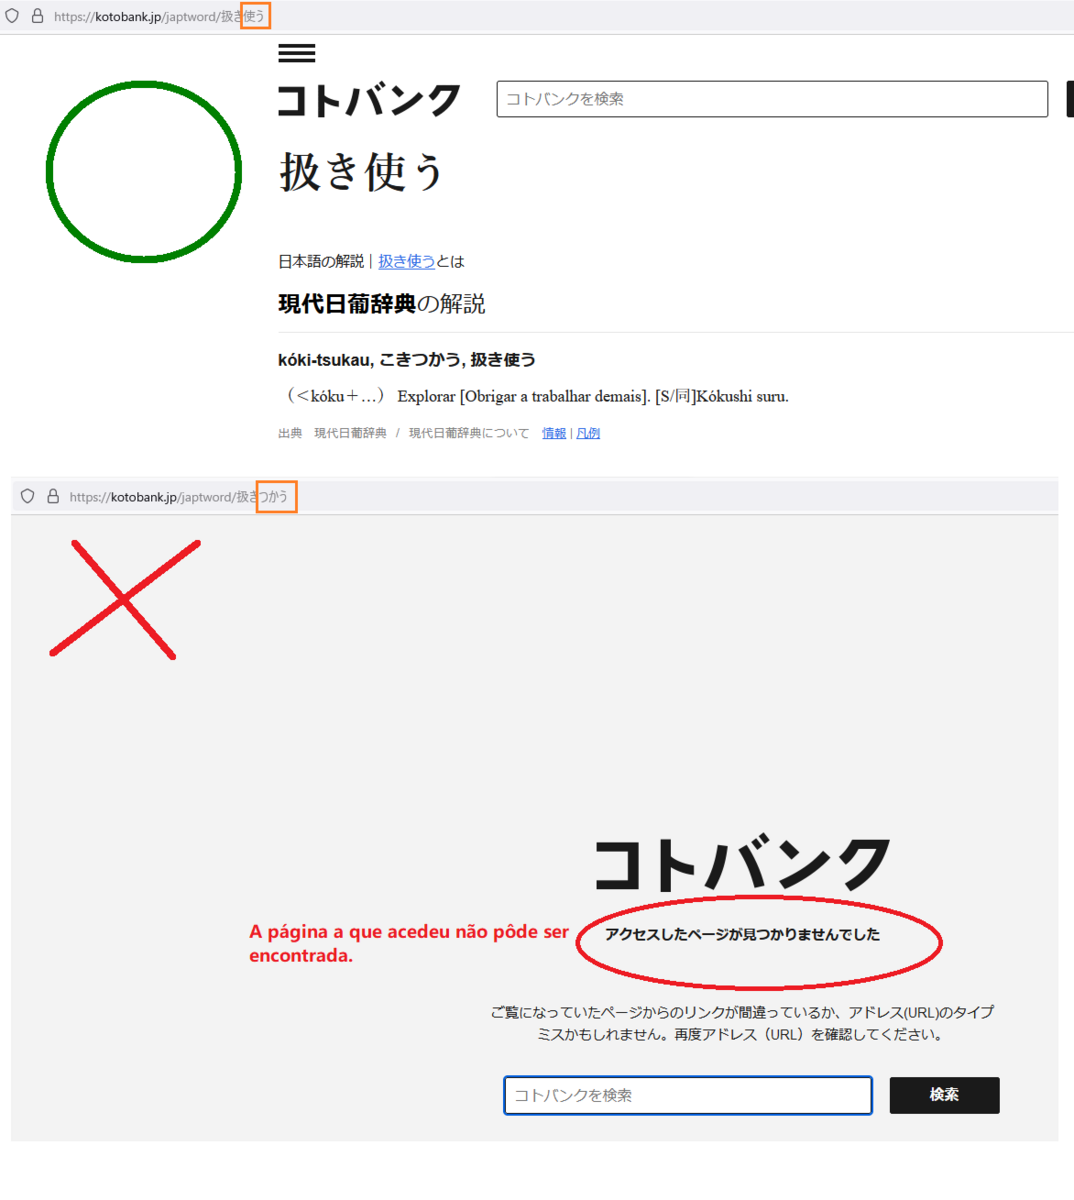
Task: Click the top address bar shield icon
Action: tap(12, 16)
